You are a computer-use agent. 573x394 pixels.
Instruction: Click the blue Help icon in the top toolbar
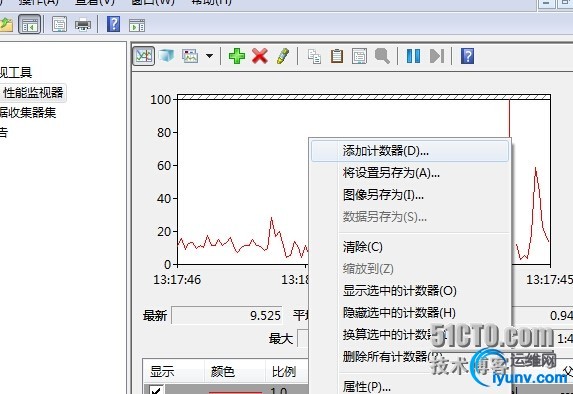pyautogui.click(x=113, y=24)
